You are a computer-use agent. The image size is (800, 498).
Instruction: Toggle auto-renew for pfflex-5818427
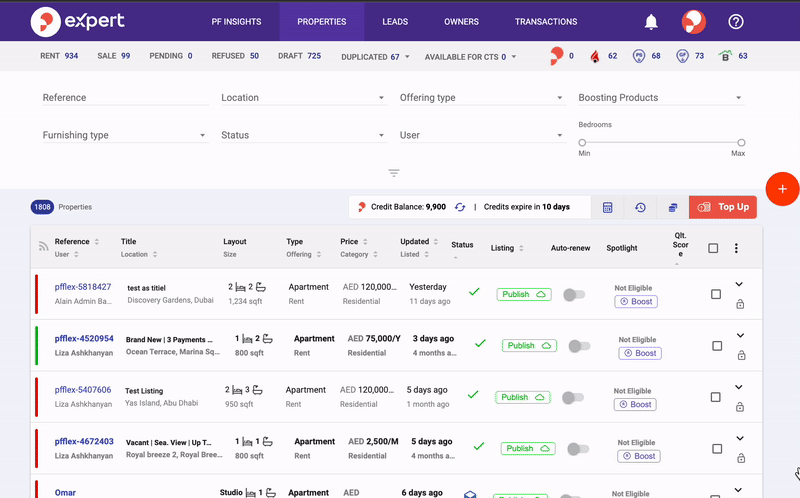[573, 295]
